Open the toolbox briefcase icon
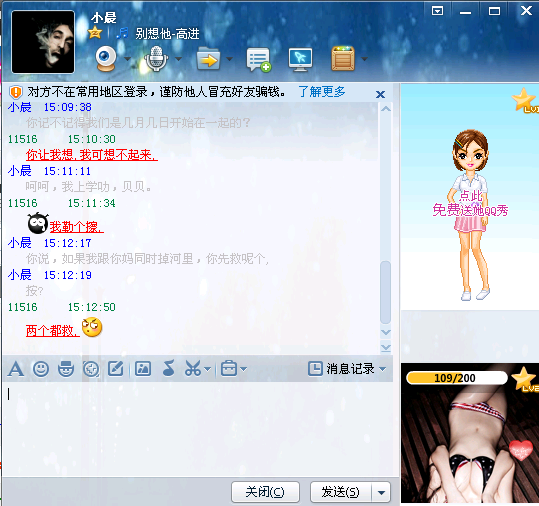Screen dimensions: 539x506 [229, 368]
